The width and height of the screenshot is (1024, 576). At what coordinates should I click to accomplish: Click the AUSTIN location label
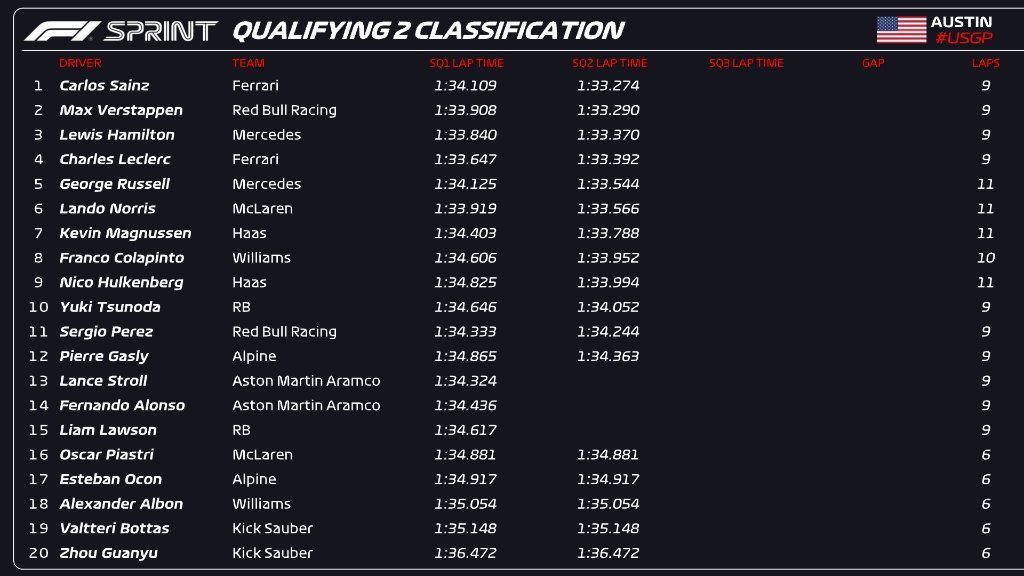(961, 22)
